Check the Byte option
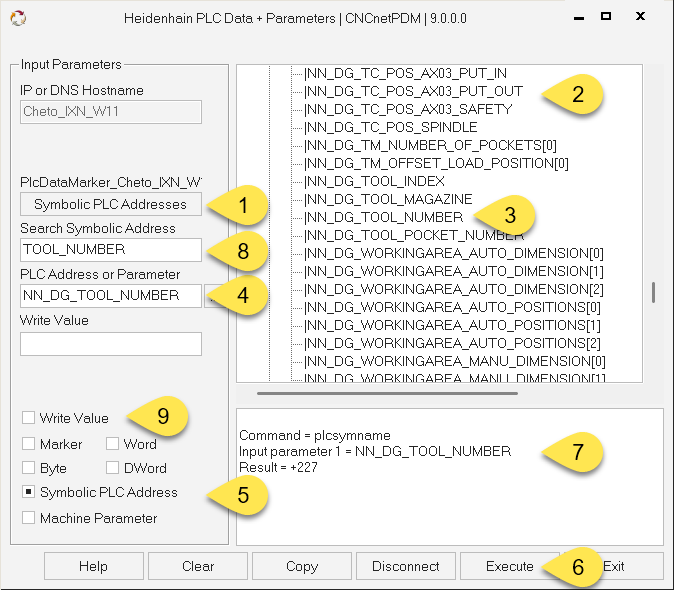This screenshot has width=674, height=590. [x=28, y=468]
